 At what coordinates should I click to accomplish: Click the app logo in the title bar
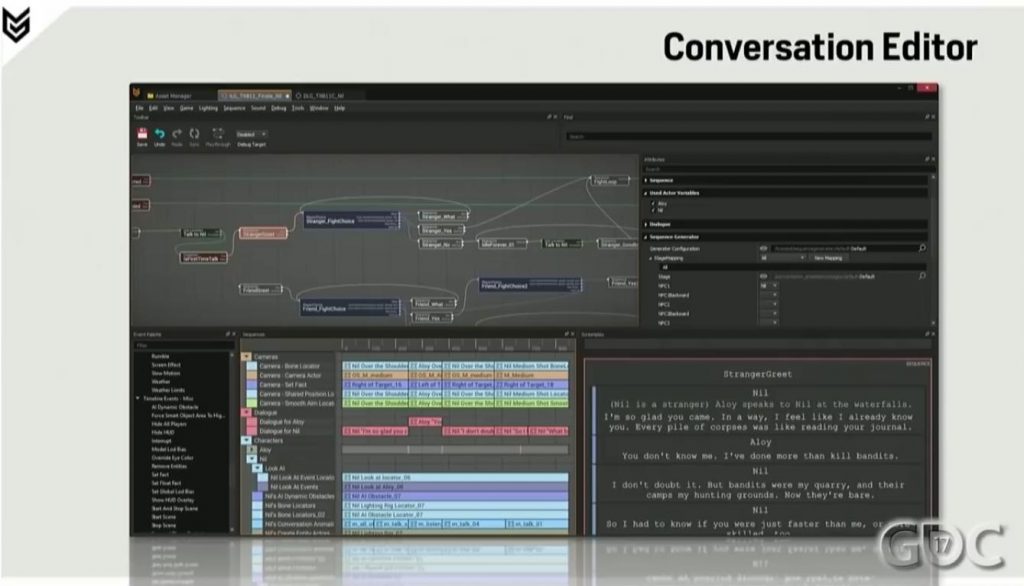pos(136,93)
